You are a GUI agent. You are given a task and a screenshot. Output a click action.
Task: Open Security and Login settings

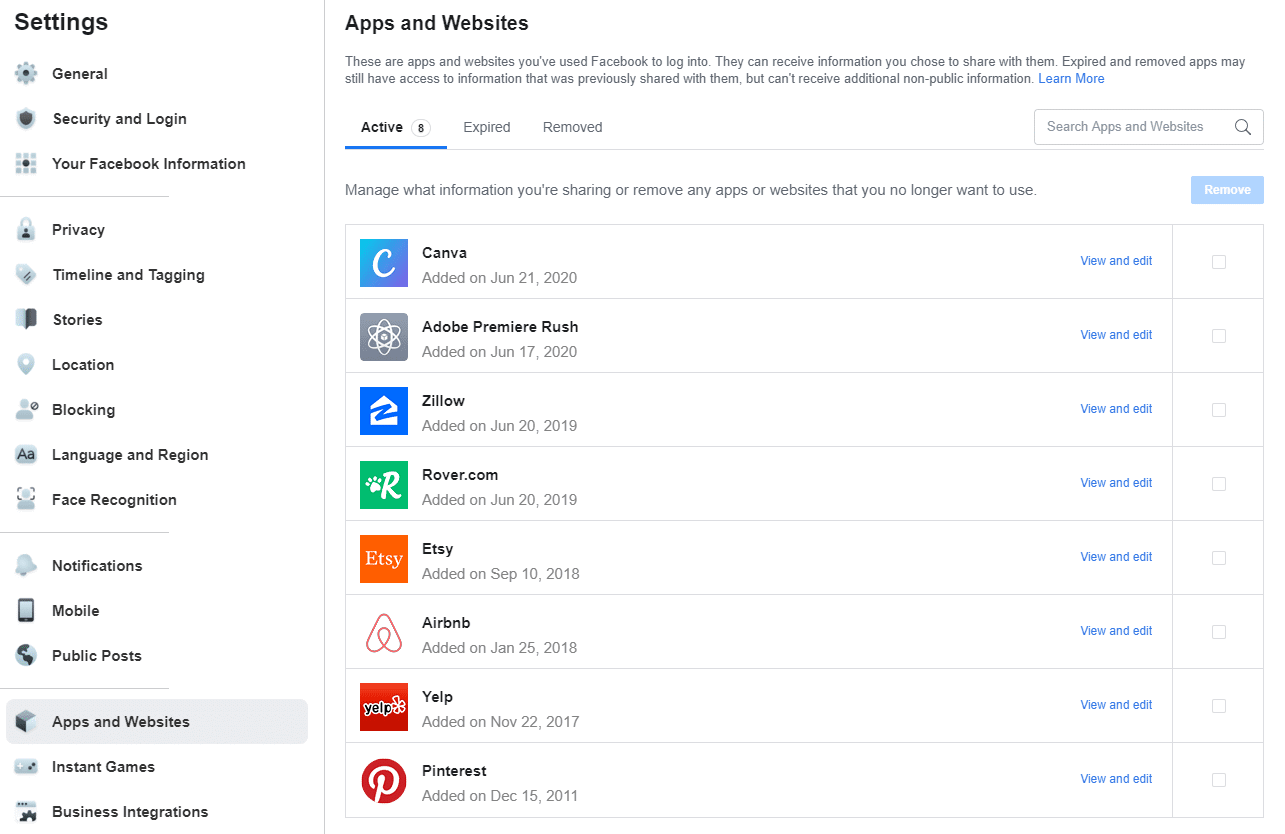coord(119,119)
